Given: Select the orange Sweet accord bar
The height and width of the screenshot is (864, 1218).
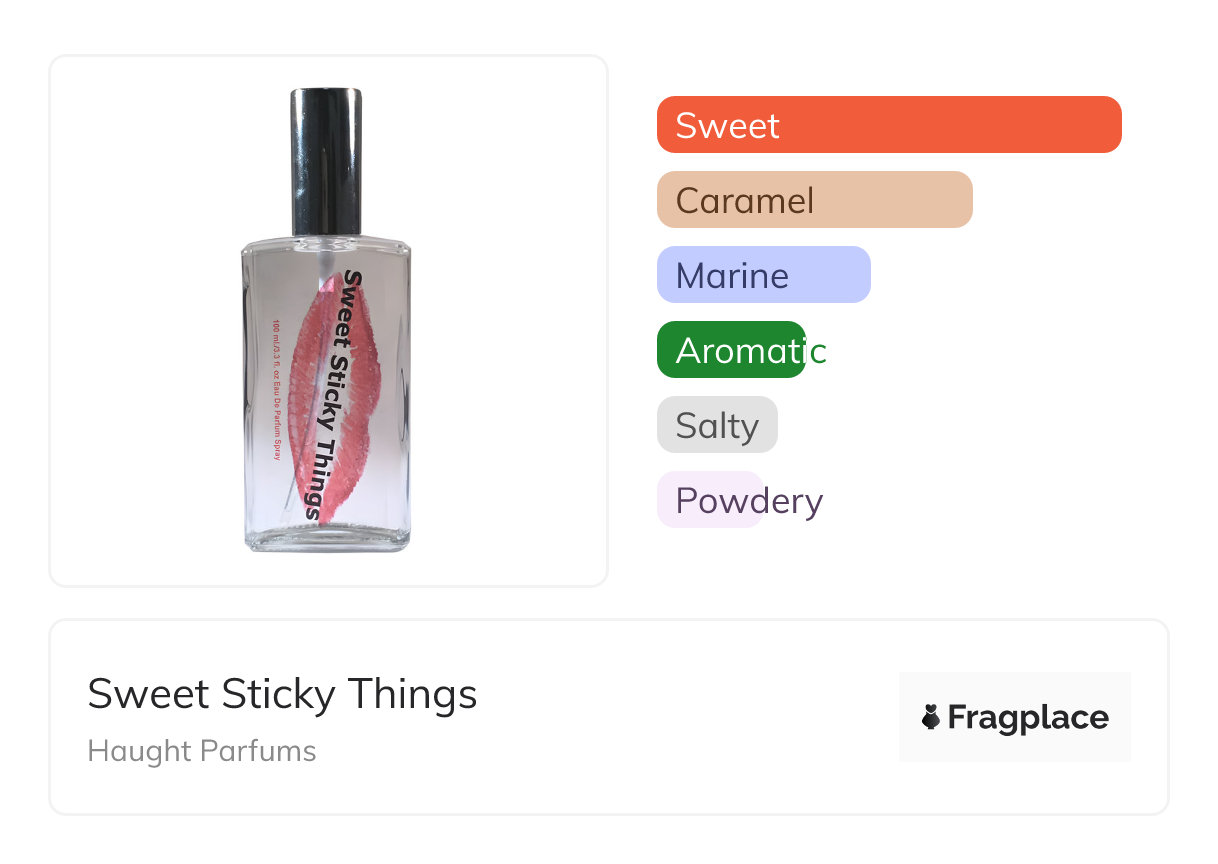Looking at the screenshot, I should (889, 125).
